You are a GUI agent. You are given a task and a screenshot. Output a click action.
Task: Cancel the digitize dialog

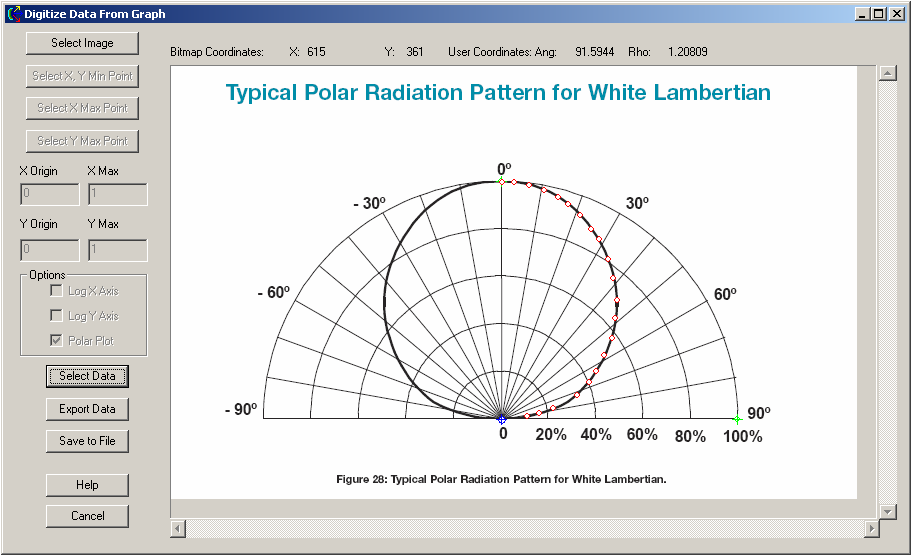pos(87,516)
